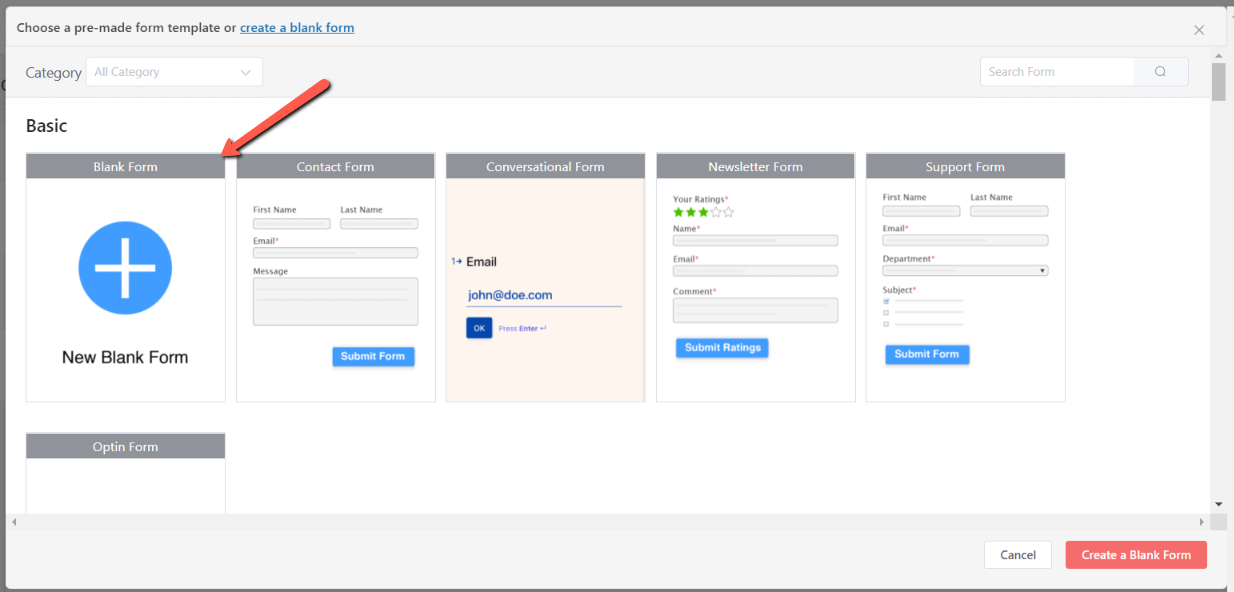Click the Comment textarea in Newsletter Form preview
The image size is (1234, 592).
755,310
